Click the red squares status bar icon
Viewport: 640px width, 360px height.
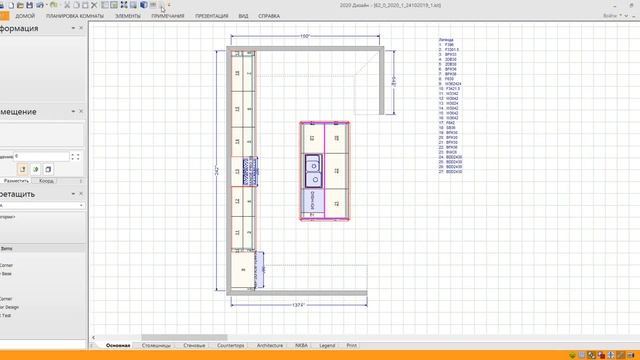(x=601, y=355)
